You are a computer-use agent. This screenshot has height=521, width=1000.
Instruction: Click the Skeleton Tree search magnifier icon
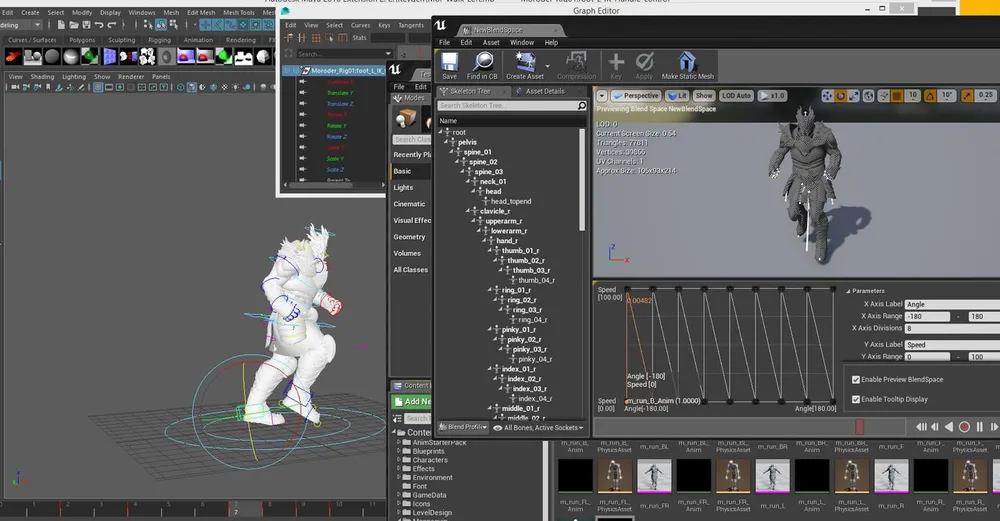coord(582,105)
